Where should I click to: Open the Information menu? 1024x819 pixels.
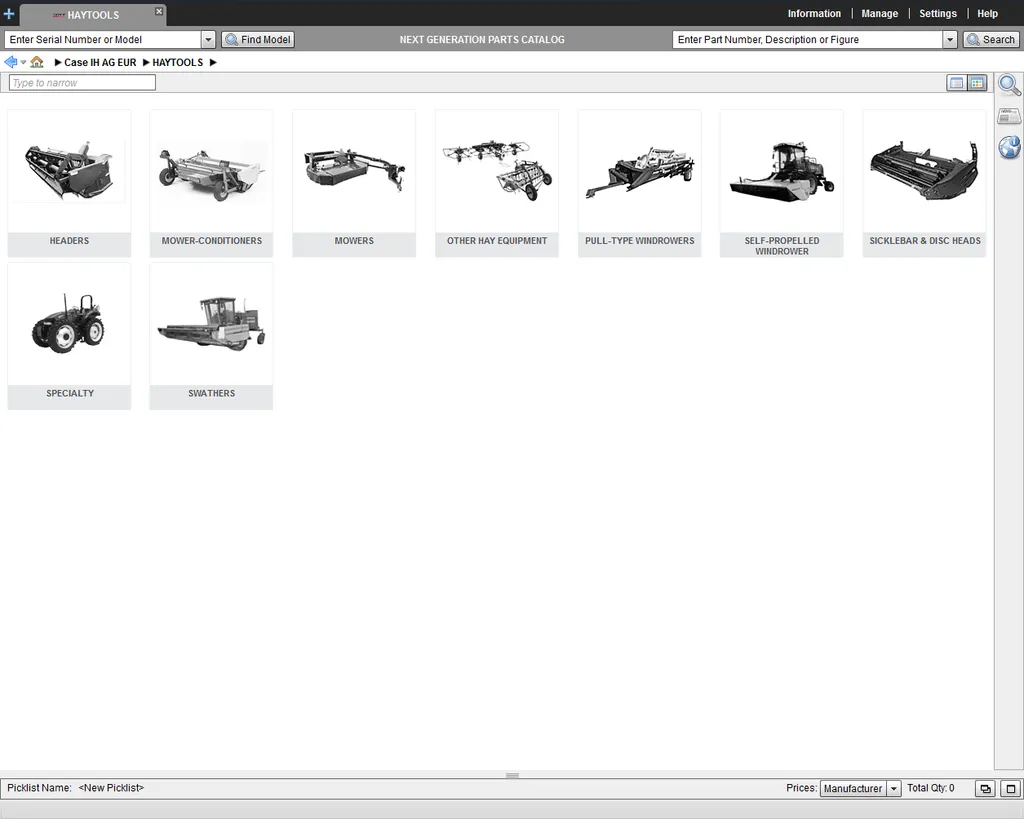[x=814, y=13]
